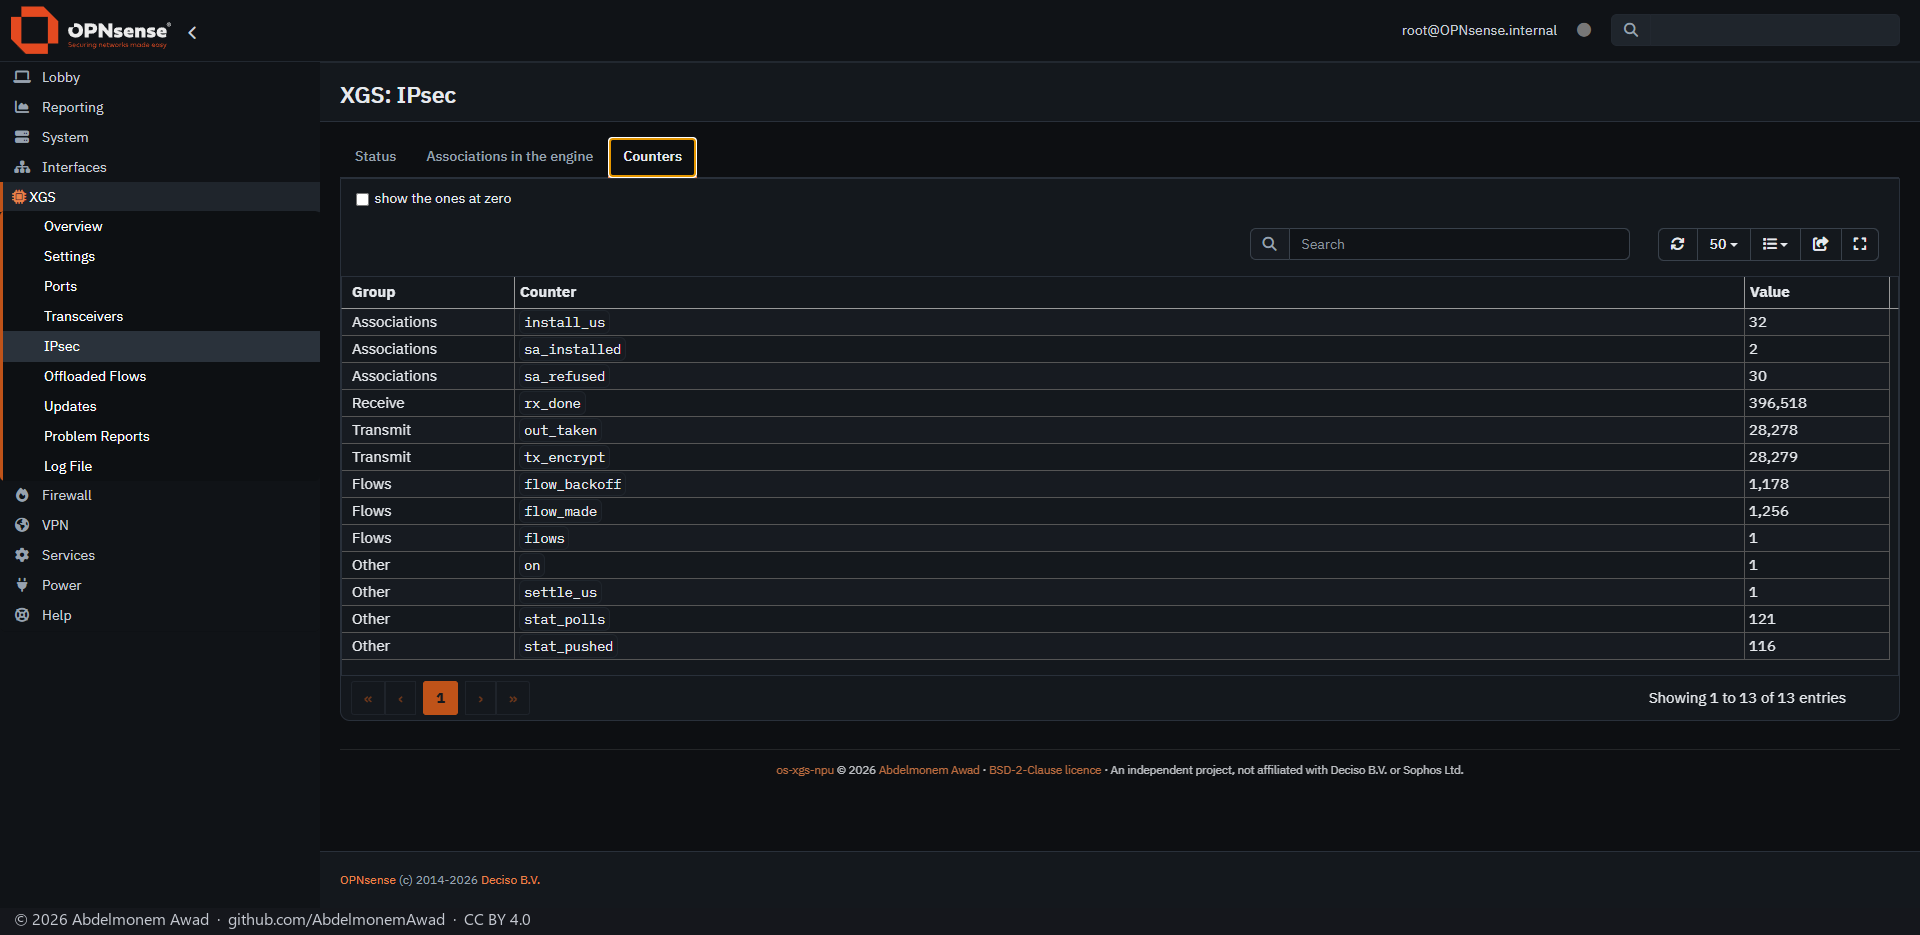
Task: Enable show the ones at zero checkbox
Action: 362,199
